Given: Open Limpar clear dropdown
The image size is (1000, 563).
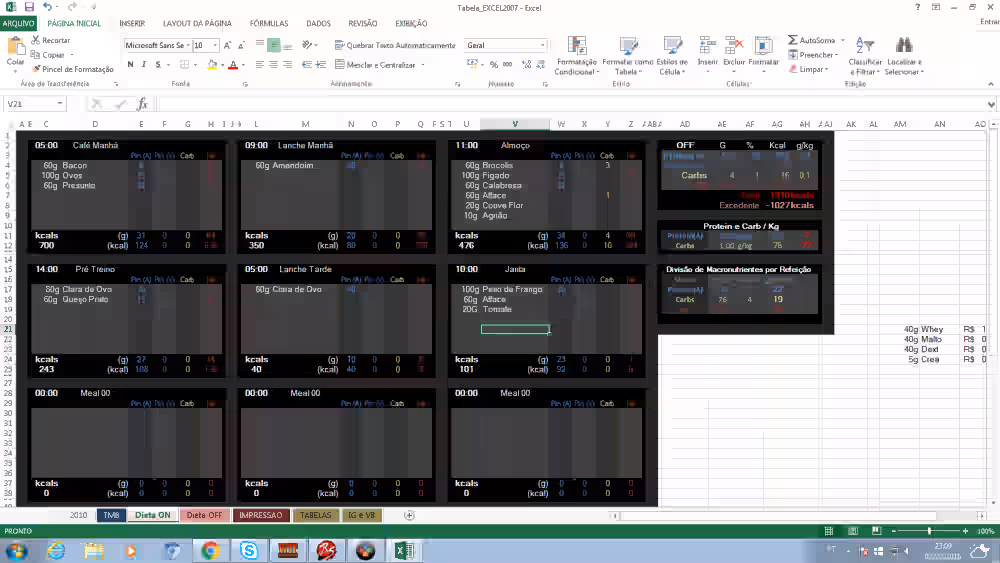Looking at the screenshot, I should point(808,69).
